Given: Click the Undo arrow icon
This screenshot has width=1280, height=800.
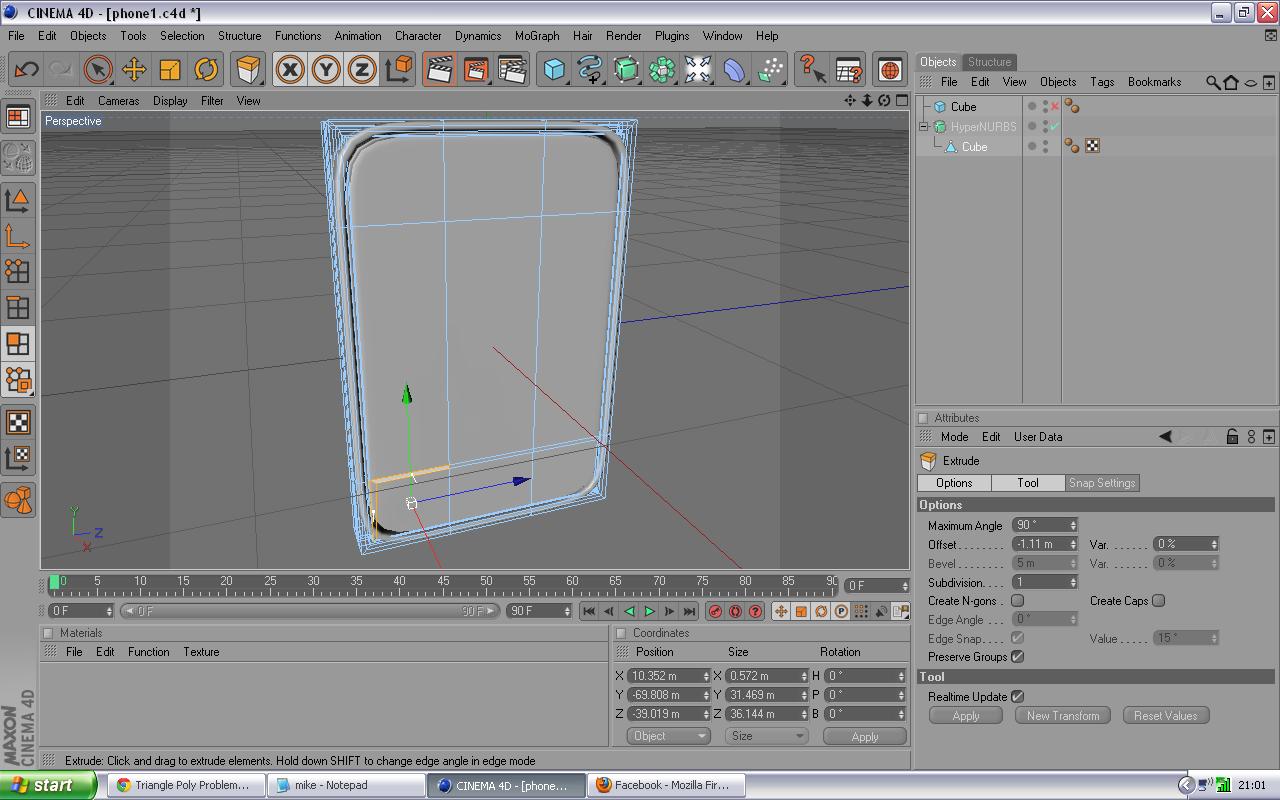Looking at the screenshot, I should point(26,69).
